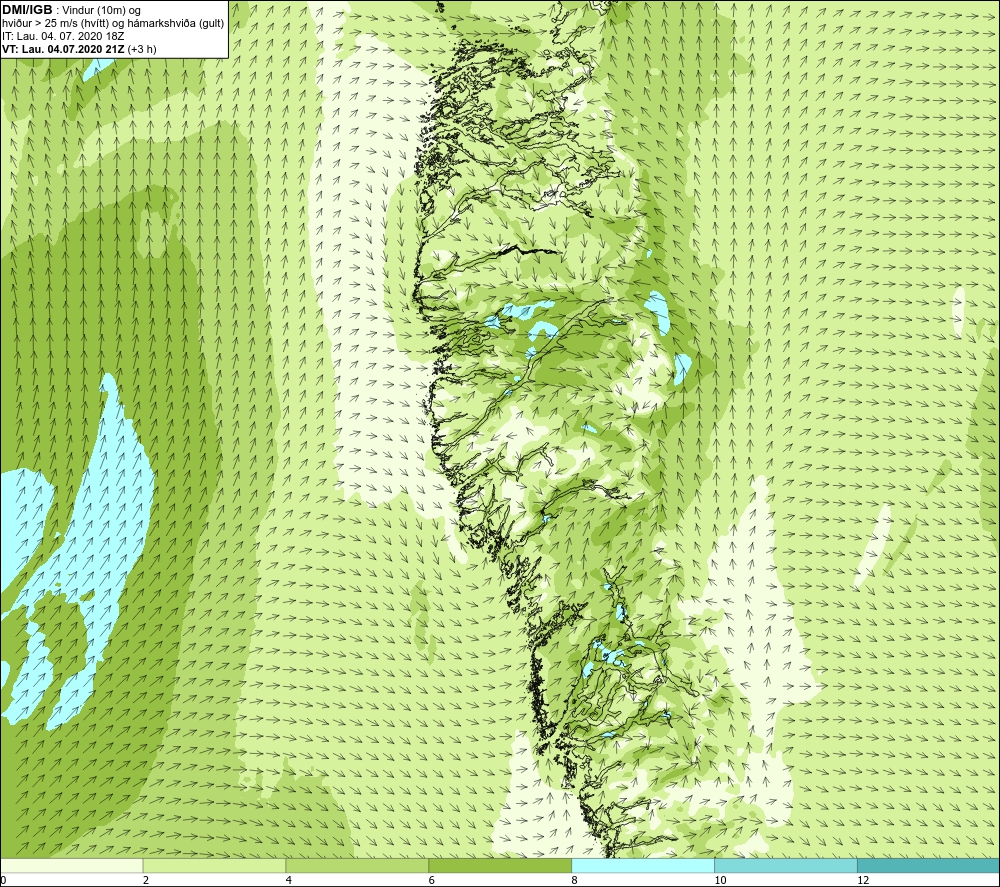Viewport: 1000px width, 887px height.
Task: Click the 2–4 m/s legend color swatch
Action: coord(214,865)
